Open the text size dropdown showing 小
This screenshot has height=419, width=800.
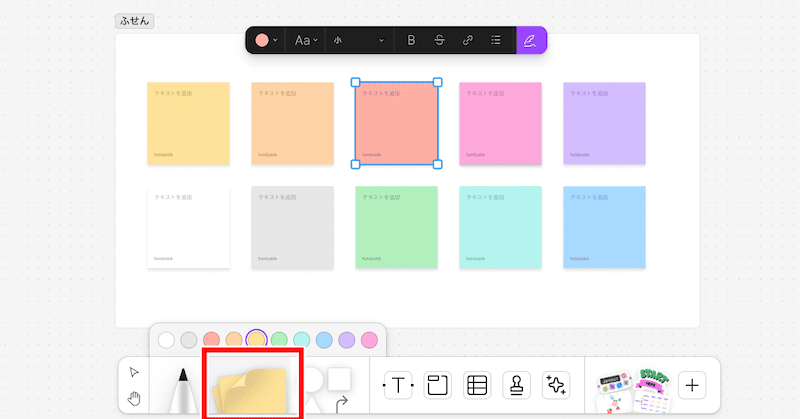pyautogui.click(x=358, y=40)
